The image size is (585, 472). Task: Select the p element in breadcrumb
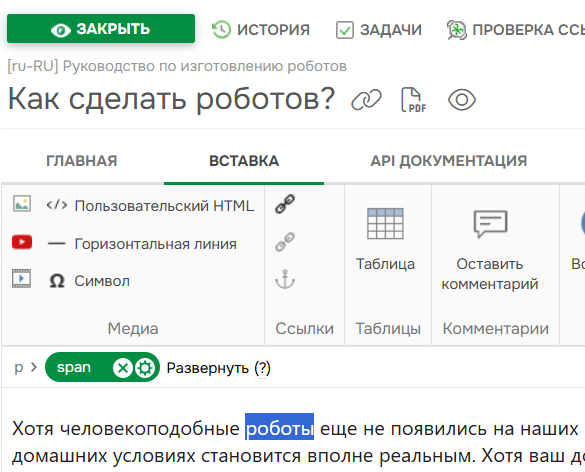pos(19,368)
